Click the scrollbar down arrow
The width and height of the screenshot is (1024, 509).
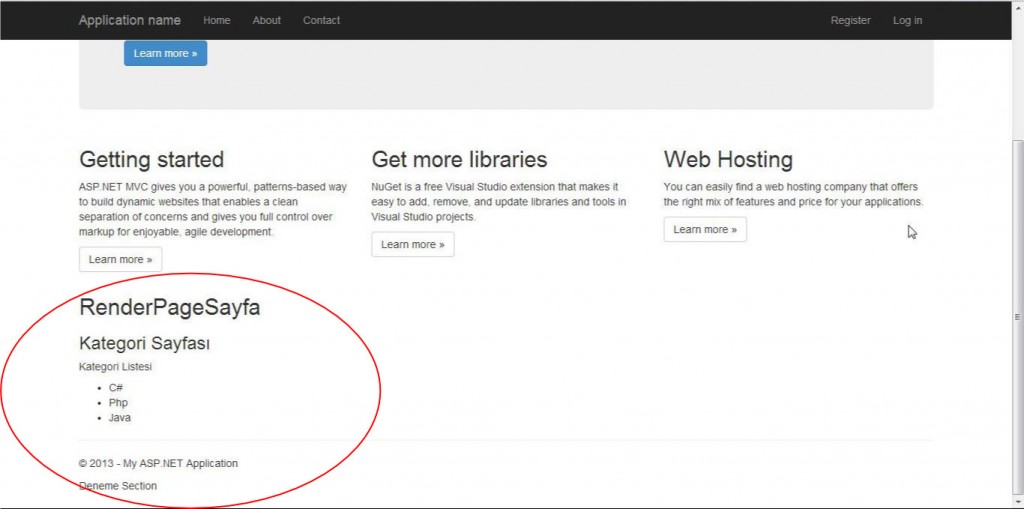pyautogui.click(x=1018, y=502)
